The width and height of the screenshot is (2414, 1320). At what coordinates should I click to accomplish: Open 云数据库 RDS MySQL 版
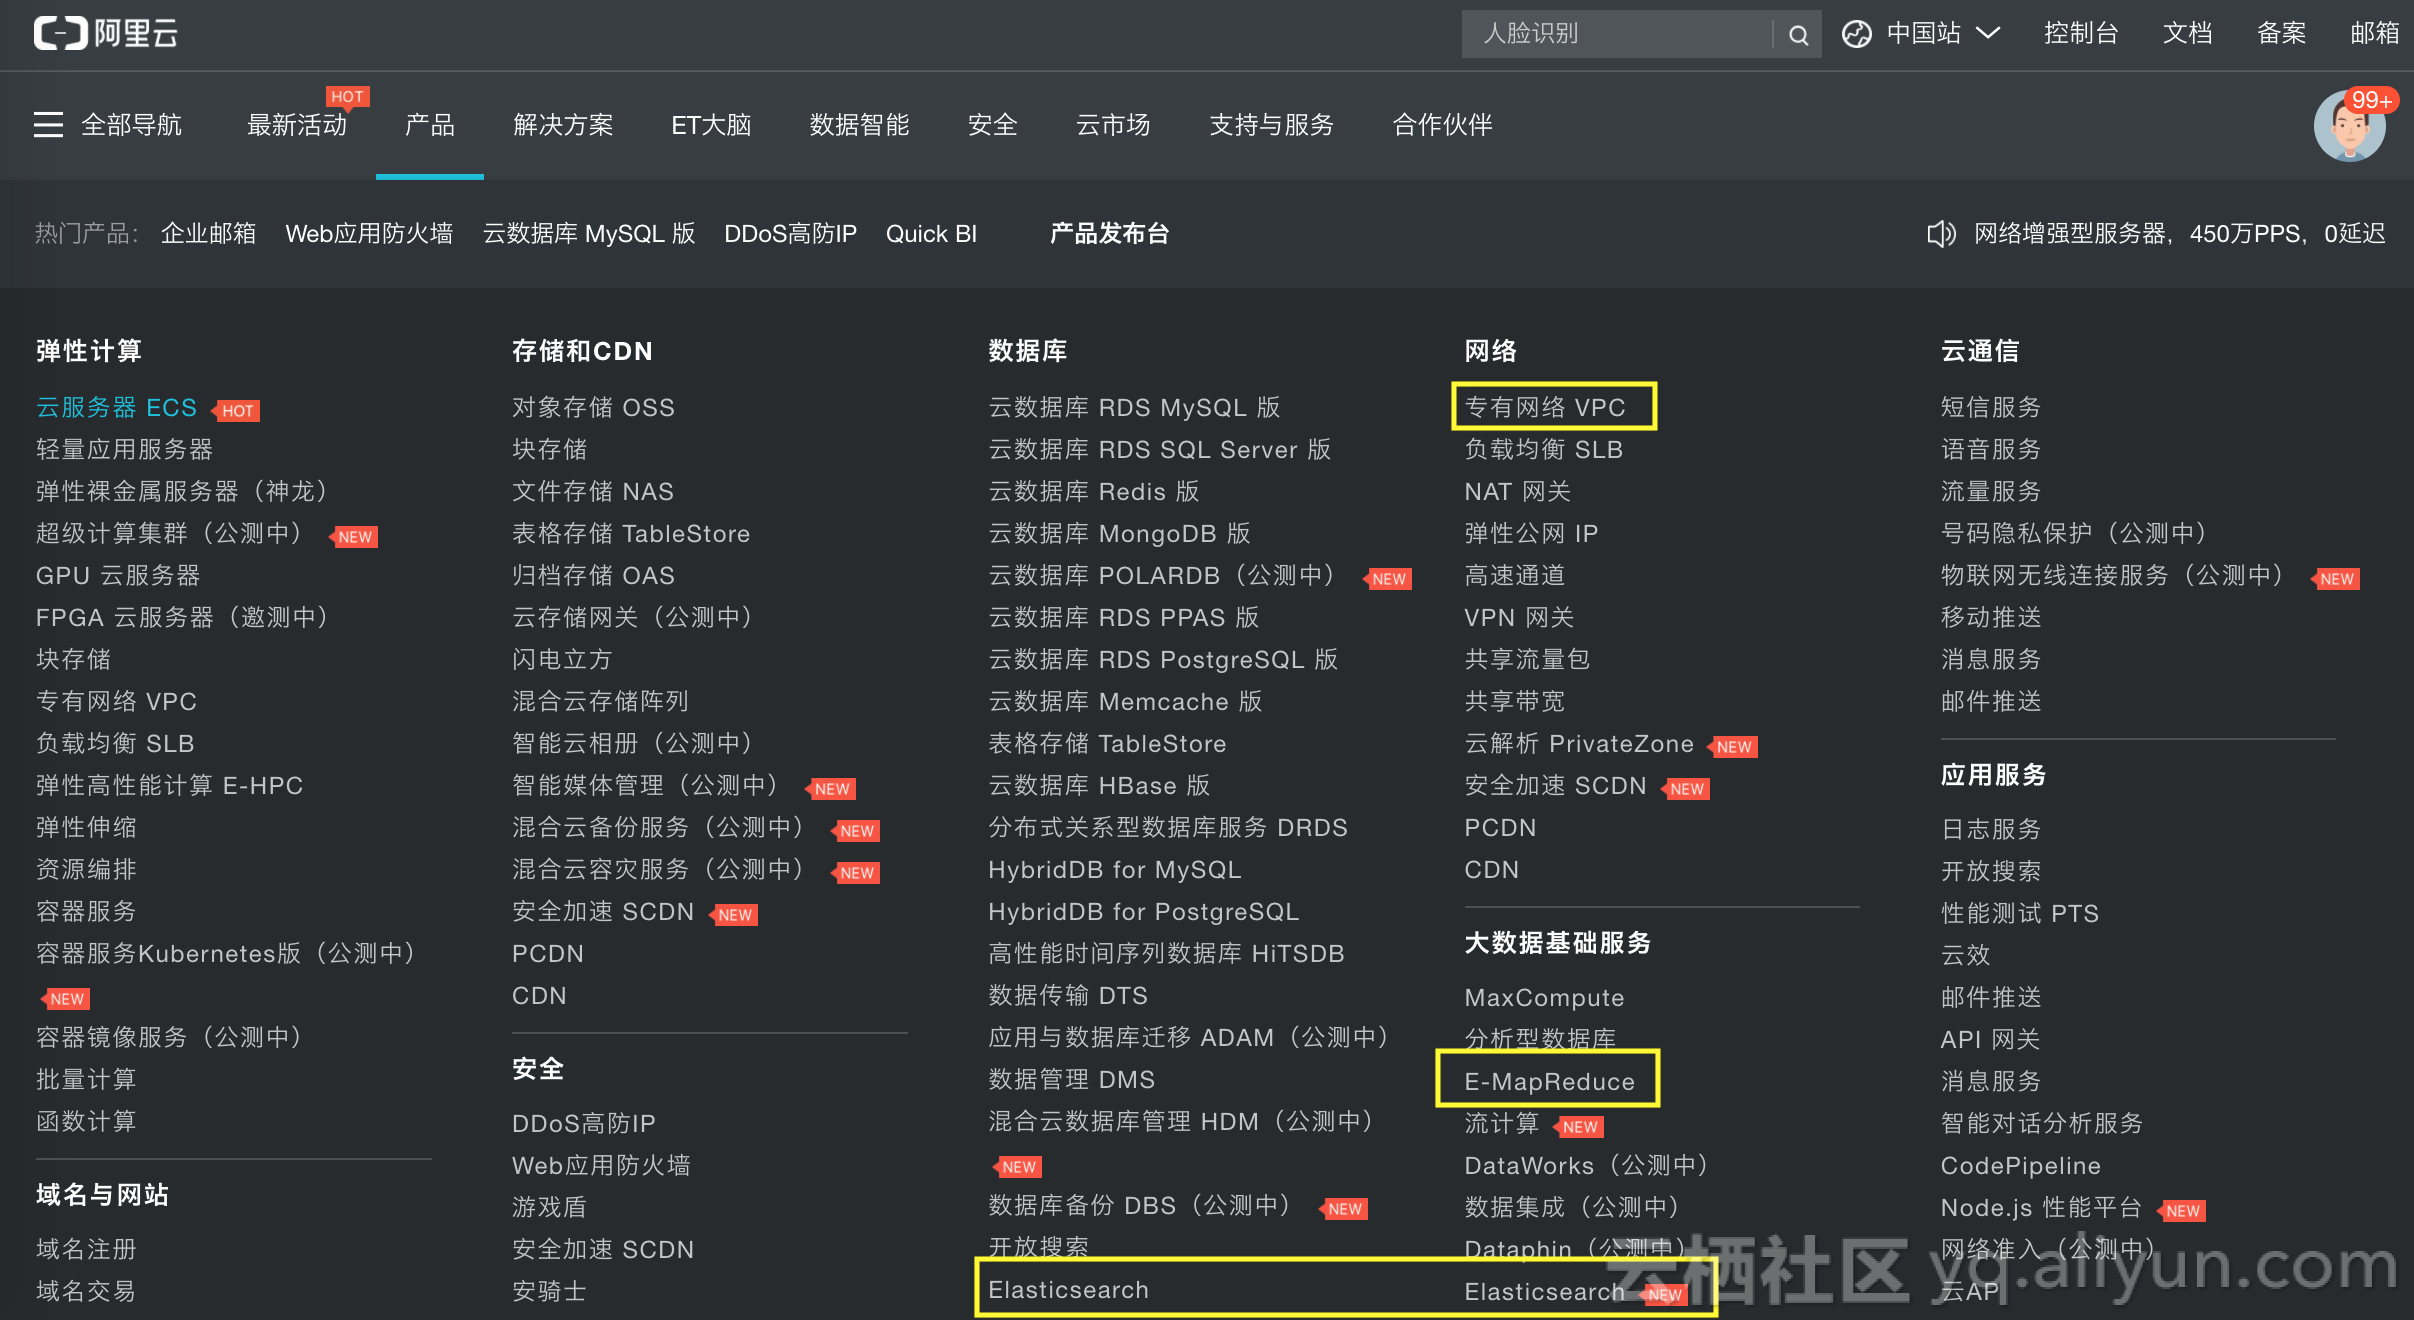[x=1134, y=408]
